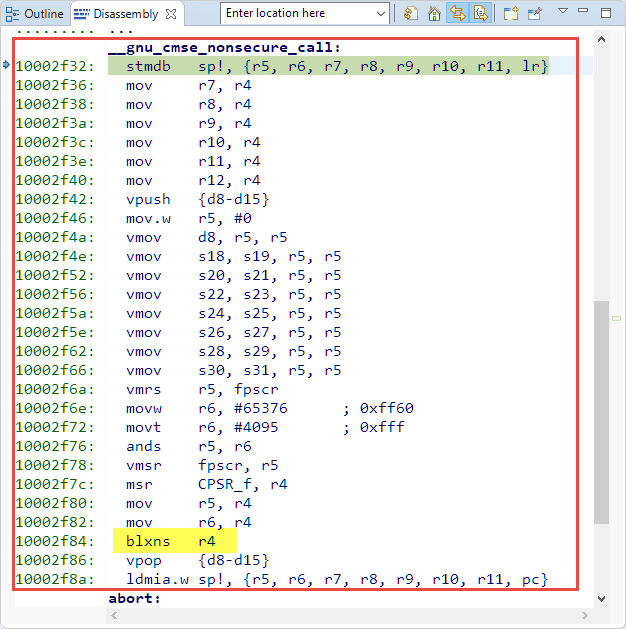The width and height of the screenshot is (626, 629).
Task: Toggle Pin to Debug Context icon
Action: pyautogui.click(x=535, y=14)
